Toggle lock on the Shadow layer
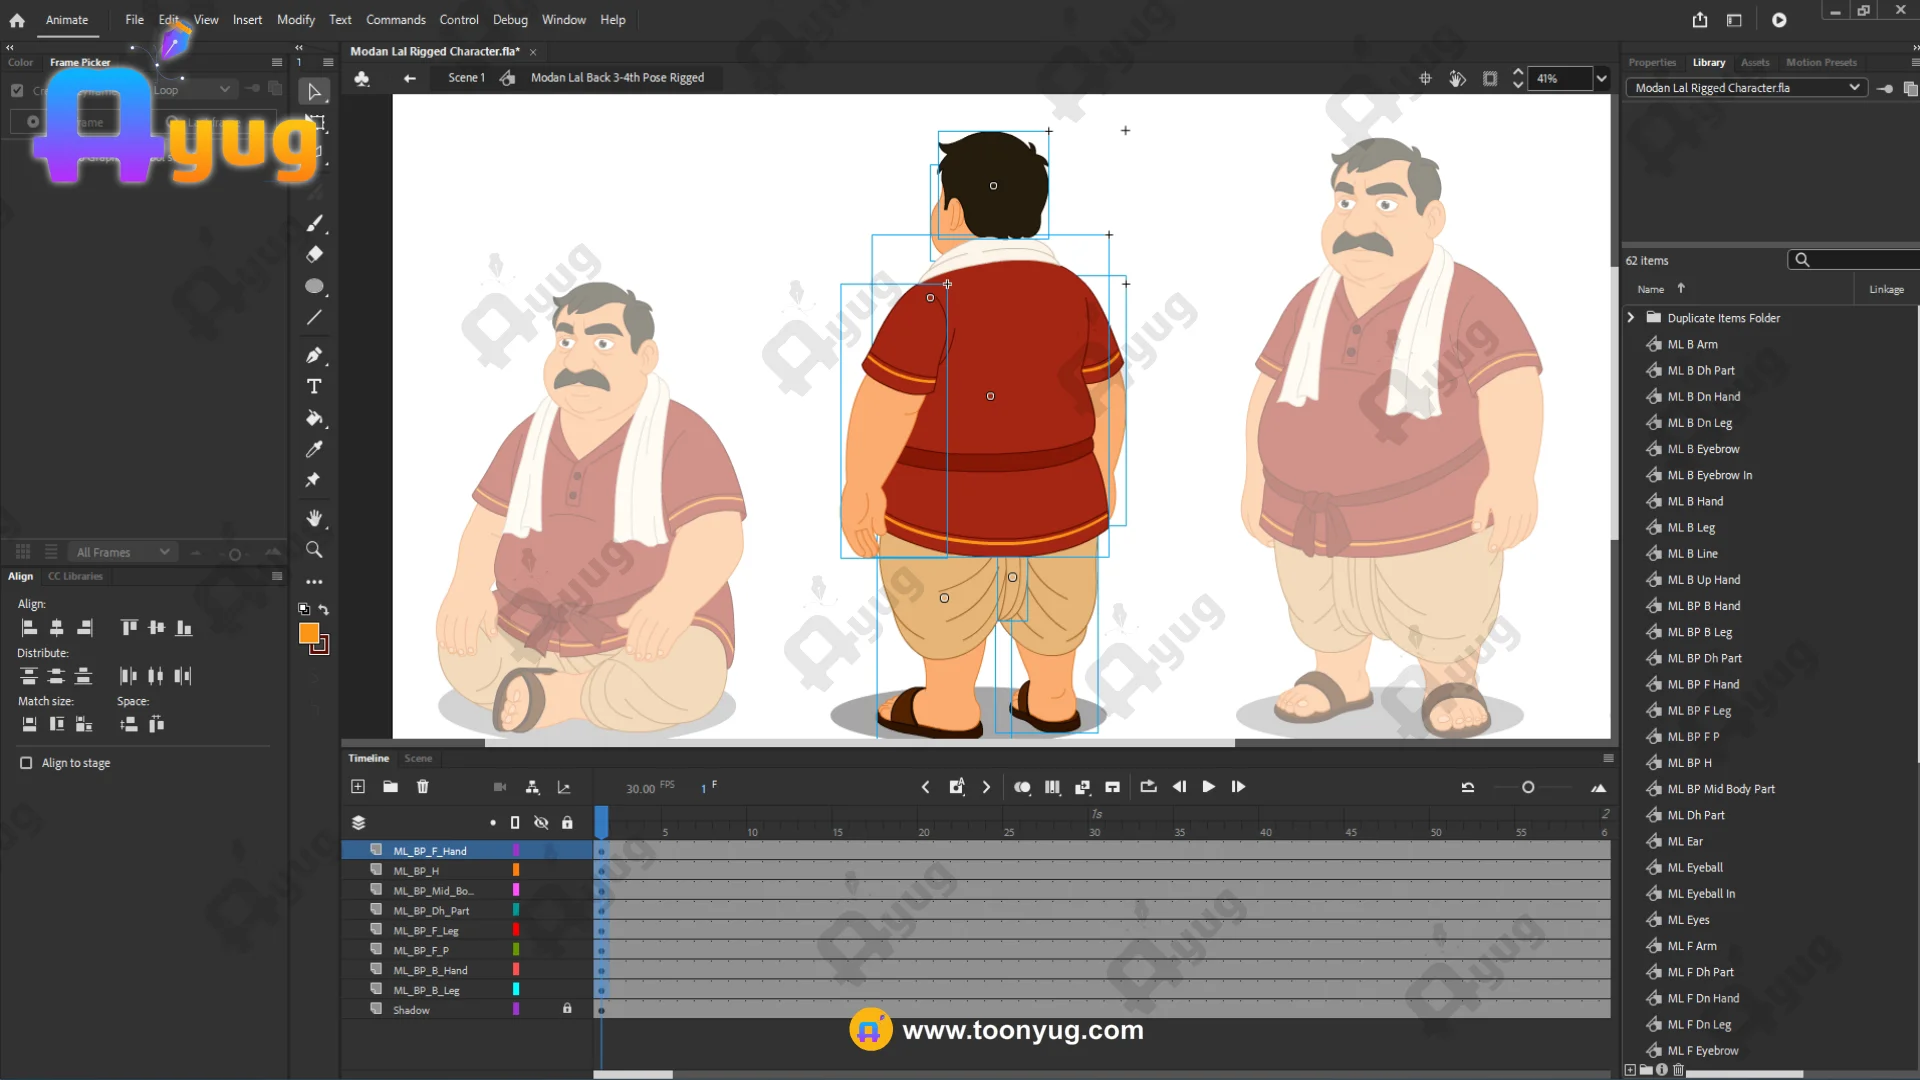 point(567,1009)
